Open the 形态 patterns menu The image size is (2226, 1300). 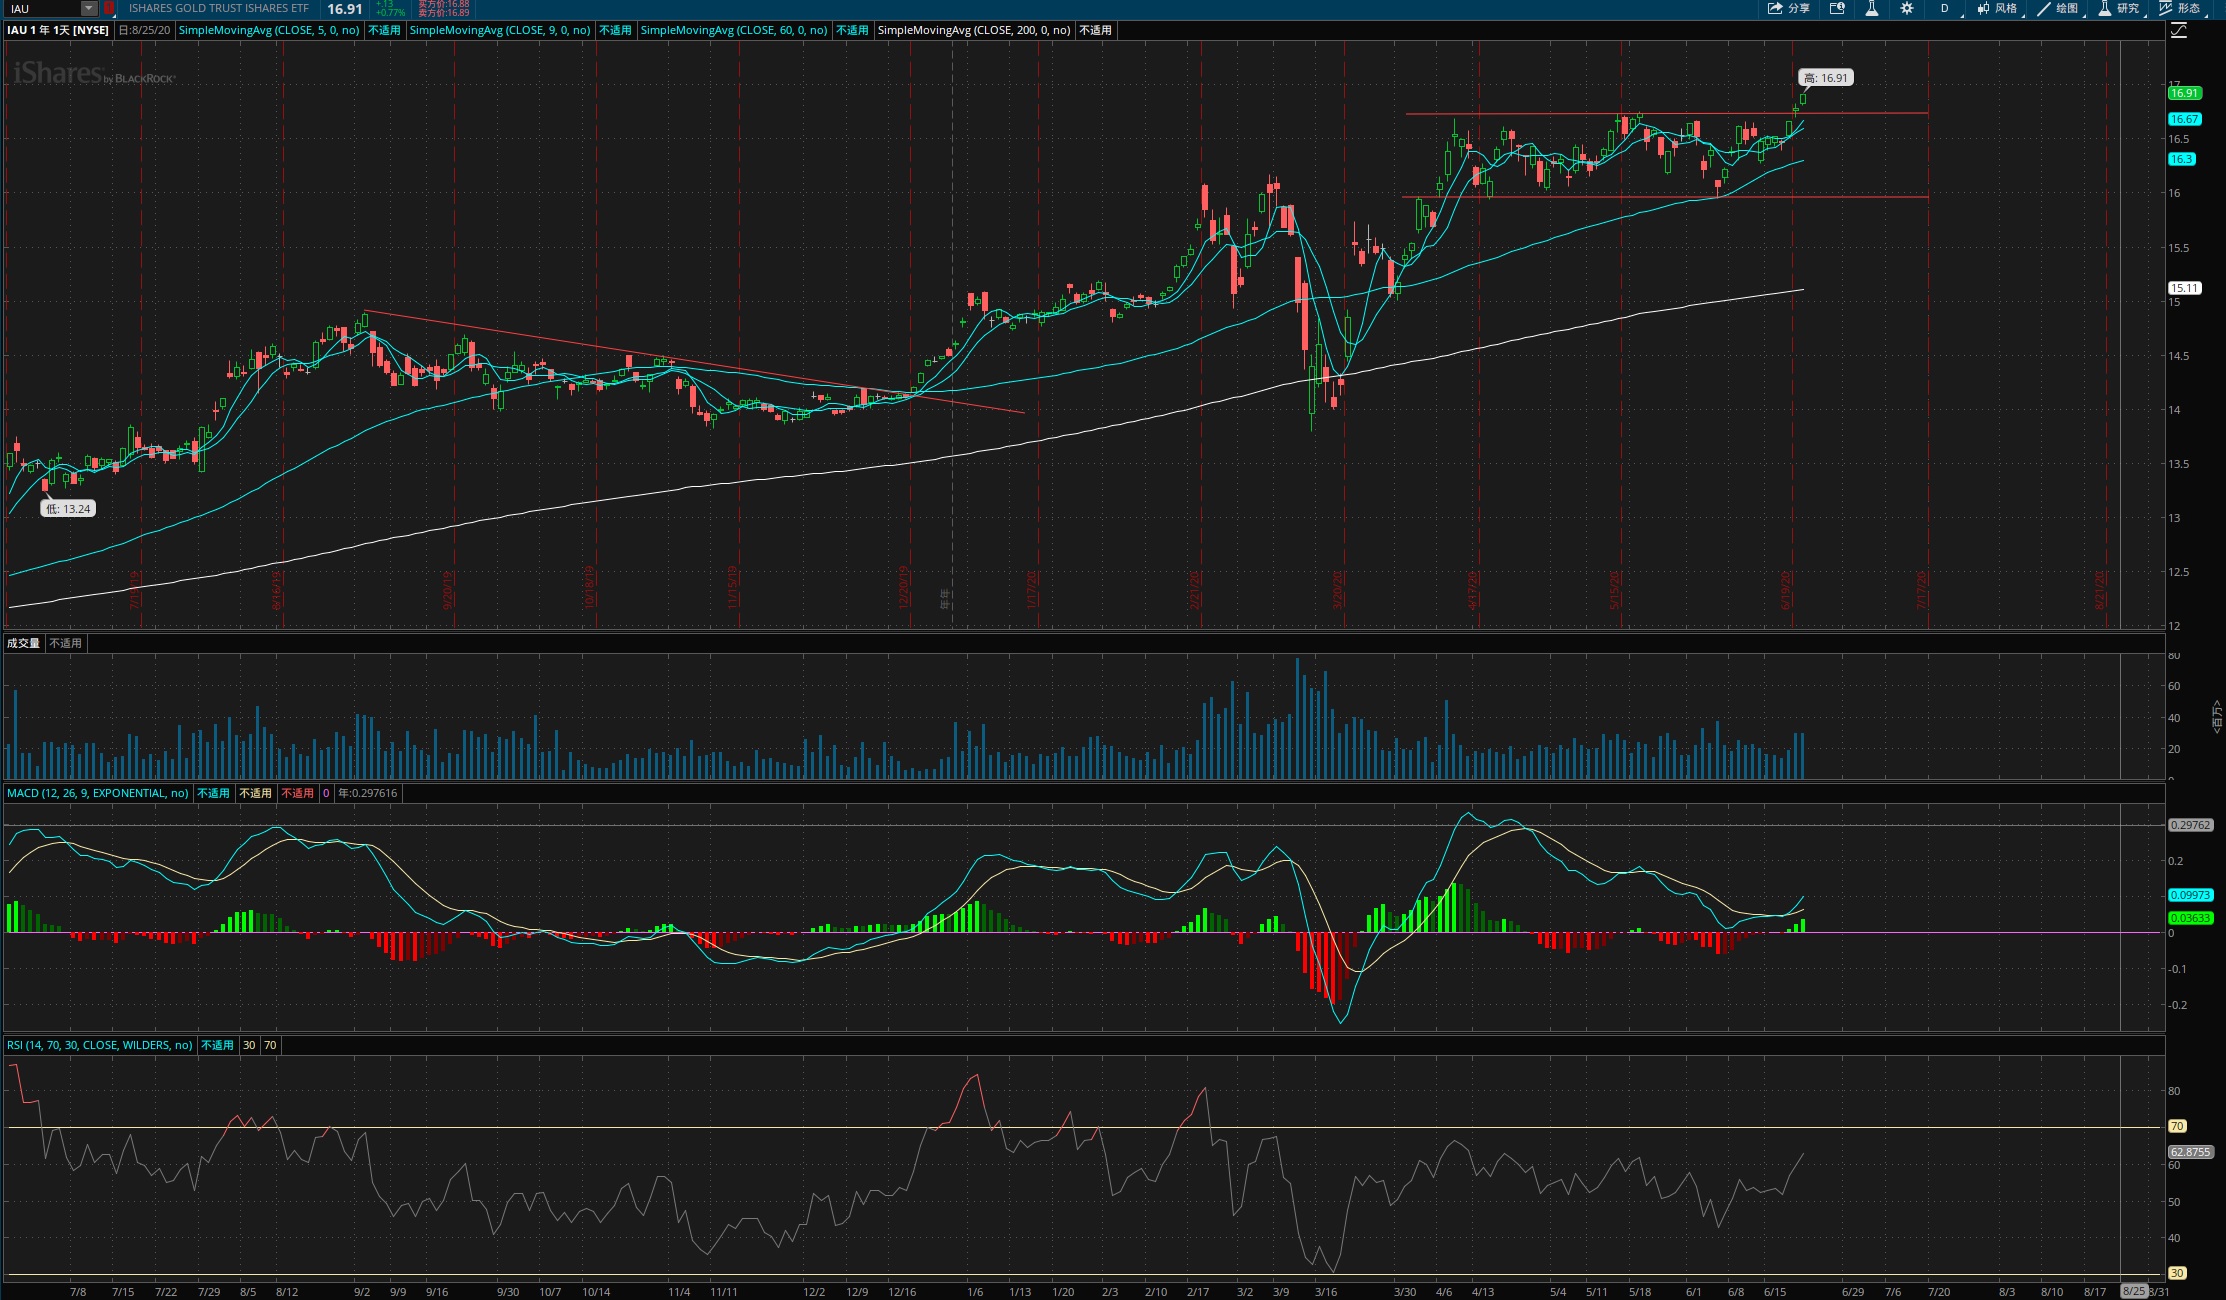tap(2180, 8)
